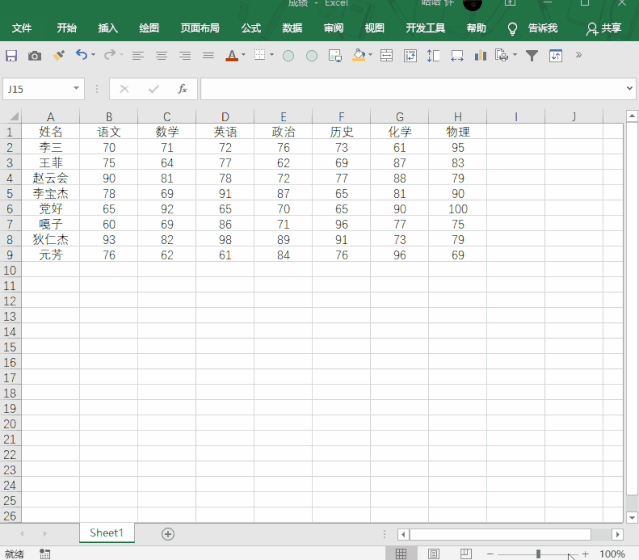This screenshot has height=560, width=639.
Task: Click the 共享 share button
Action: (x=604, y=28)
